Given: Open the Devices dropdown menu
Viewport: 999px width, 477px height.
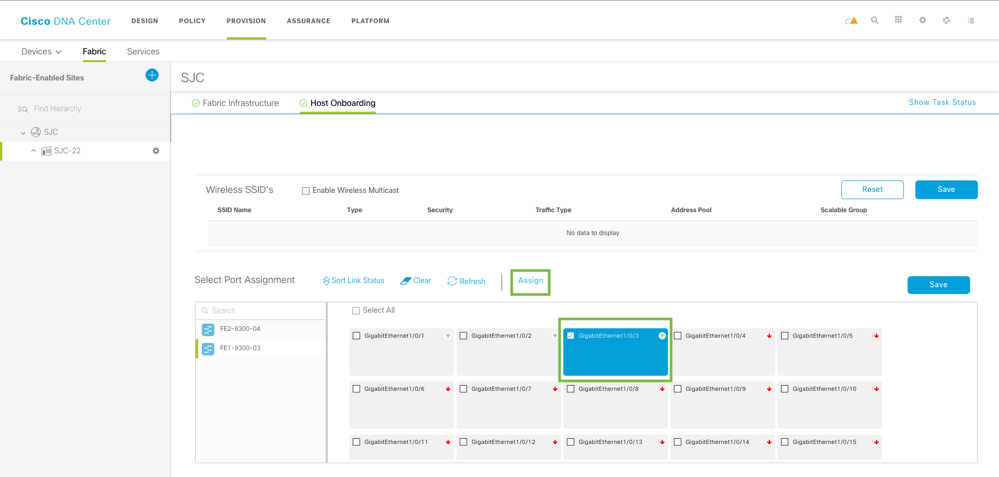Looking at the screenshot, I should tap(41, 52).
